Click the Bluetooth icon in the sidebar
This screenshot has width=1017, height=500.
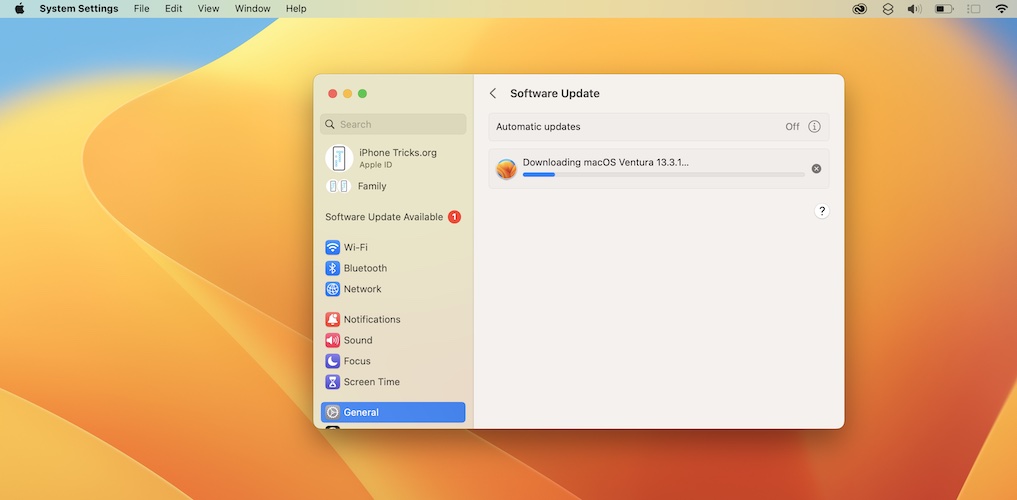tap(333, 268)
